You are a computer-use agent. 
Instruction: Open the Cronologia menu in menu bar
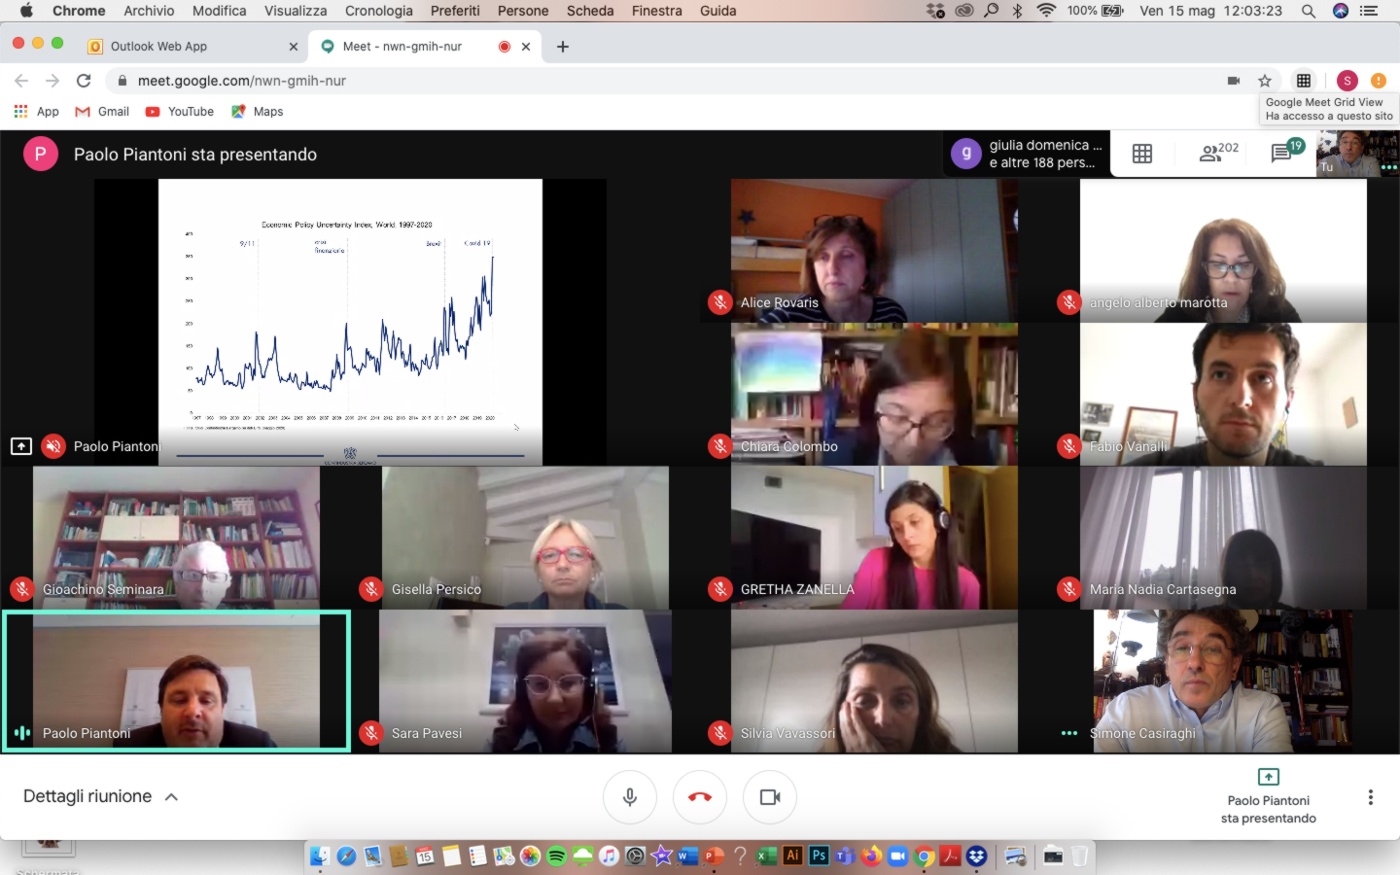coord(378,11)
